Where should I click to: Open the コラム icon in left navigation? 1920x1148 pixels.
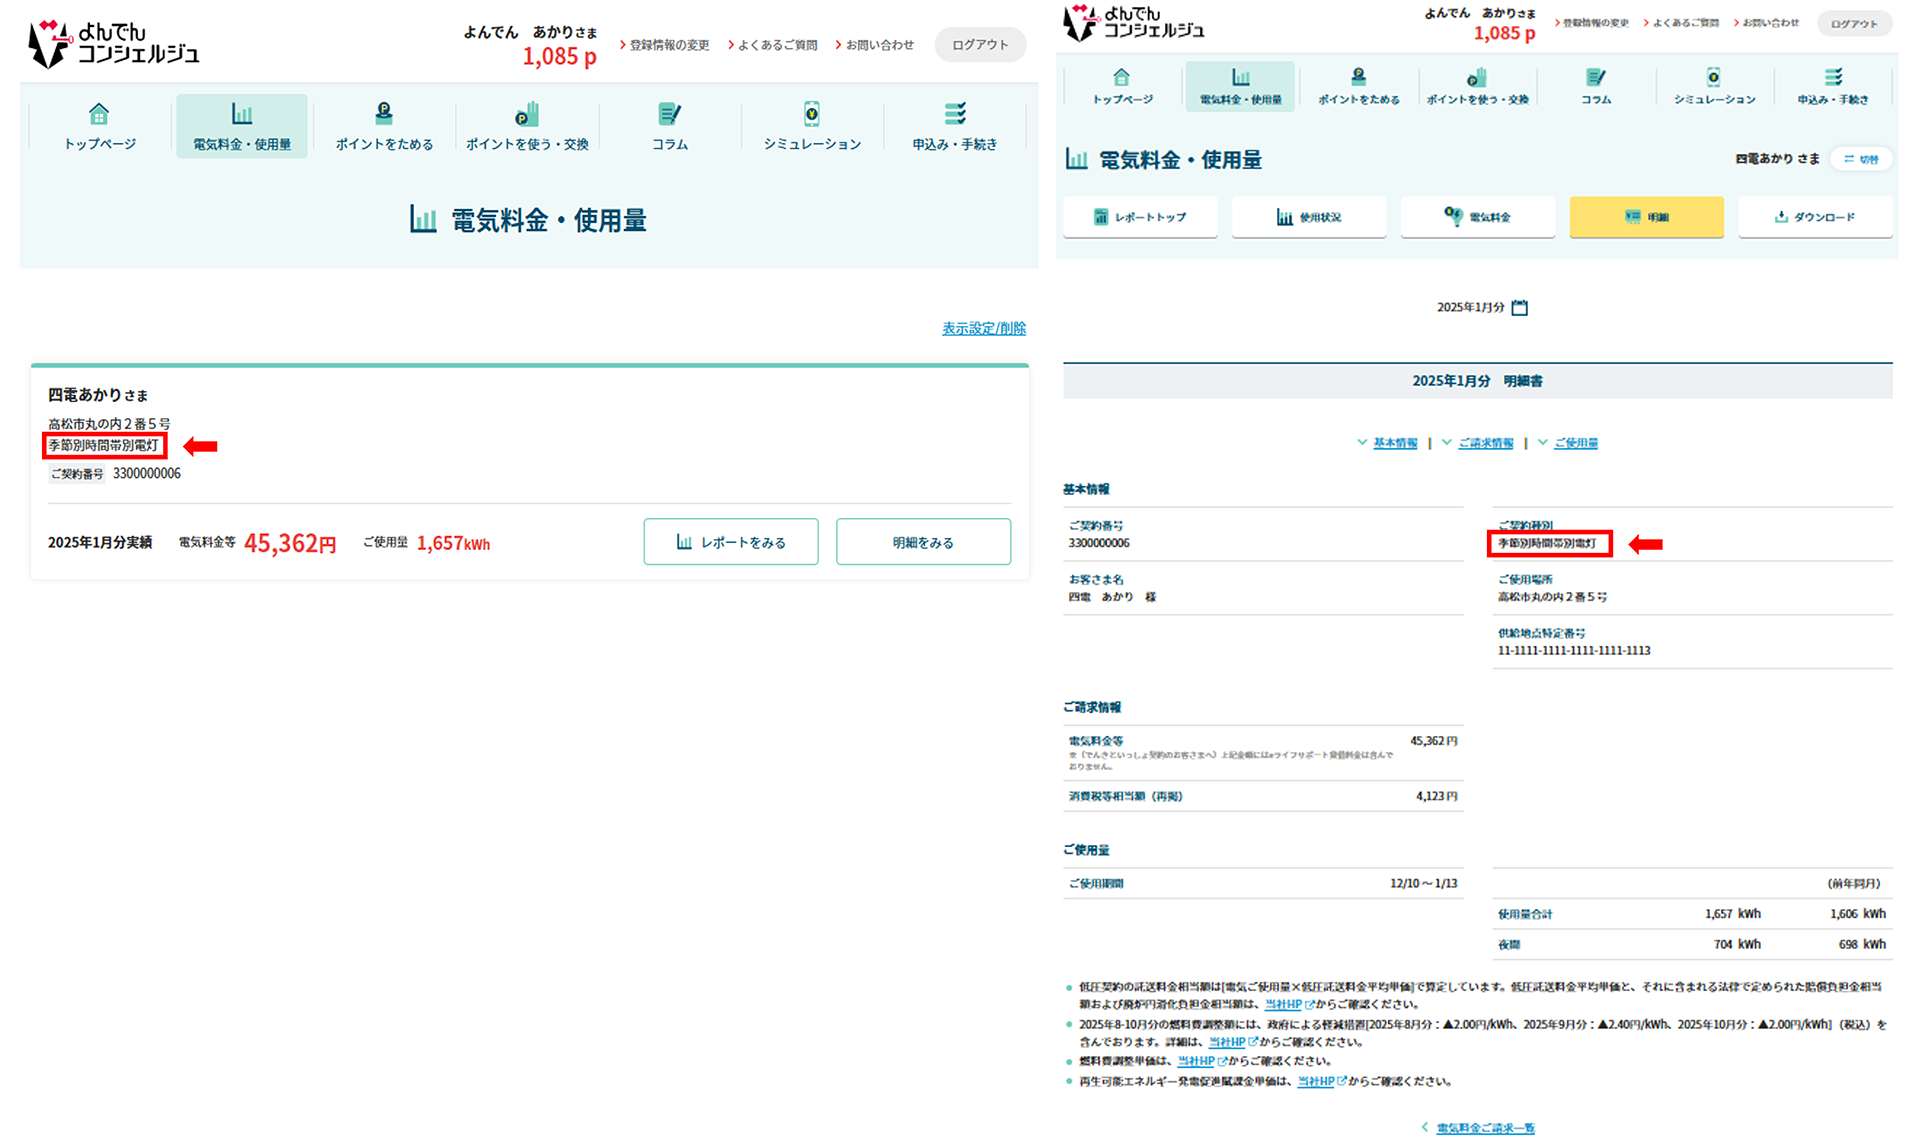(x=669, y=114)
